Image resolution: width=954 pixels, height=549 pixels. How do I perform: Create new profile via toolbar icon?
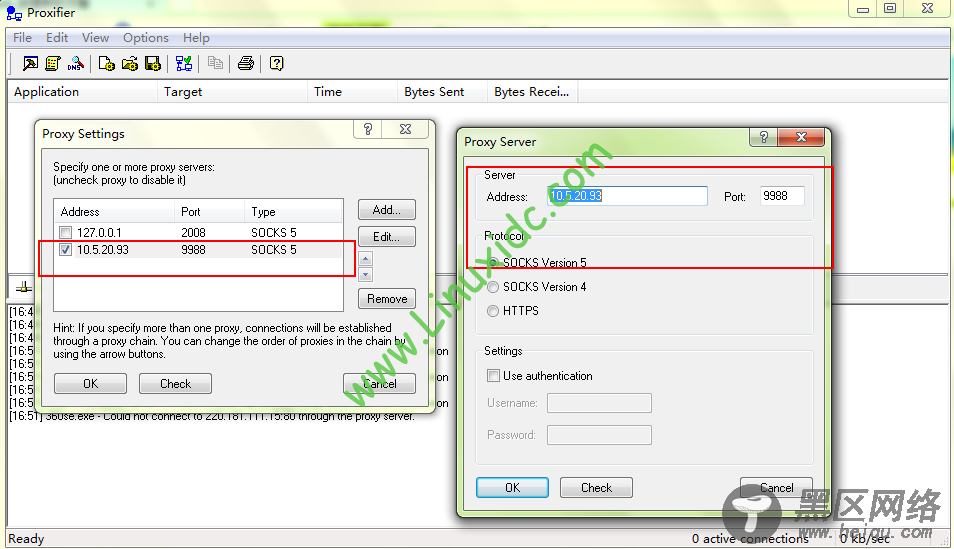(x=106, y=63)
